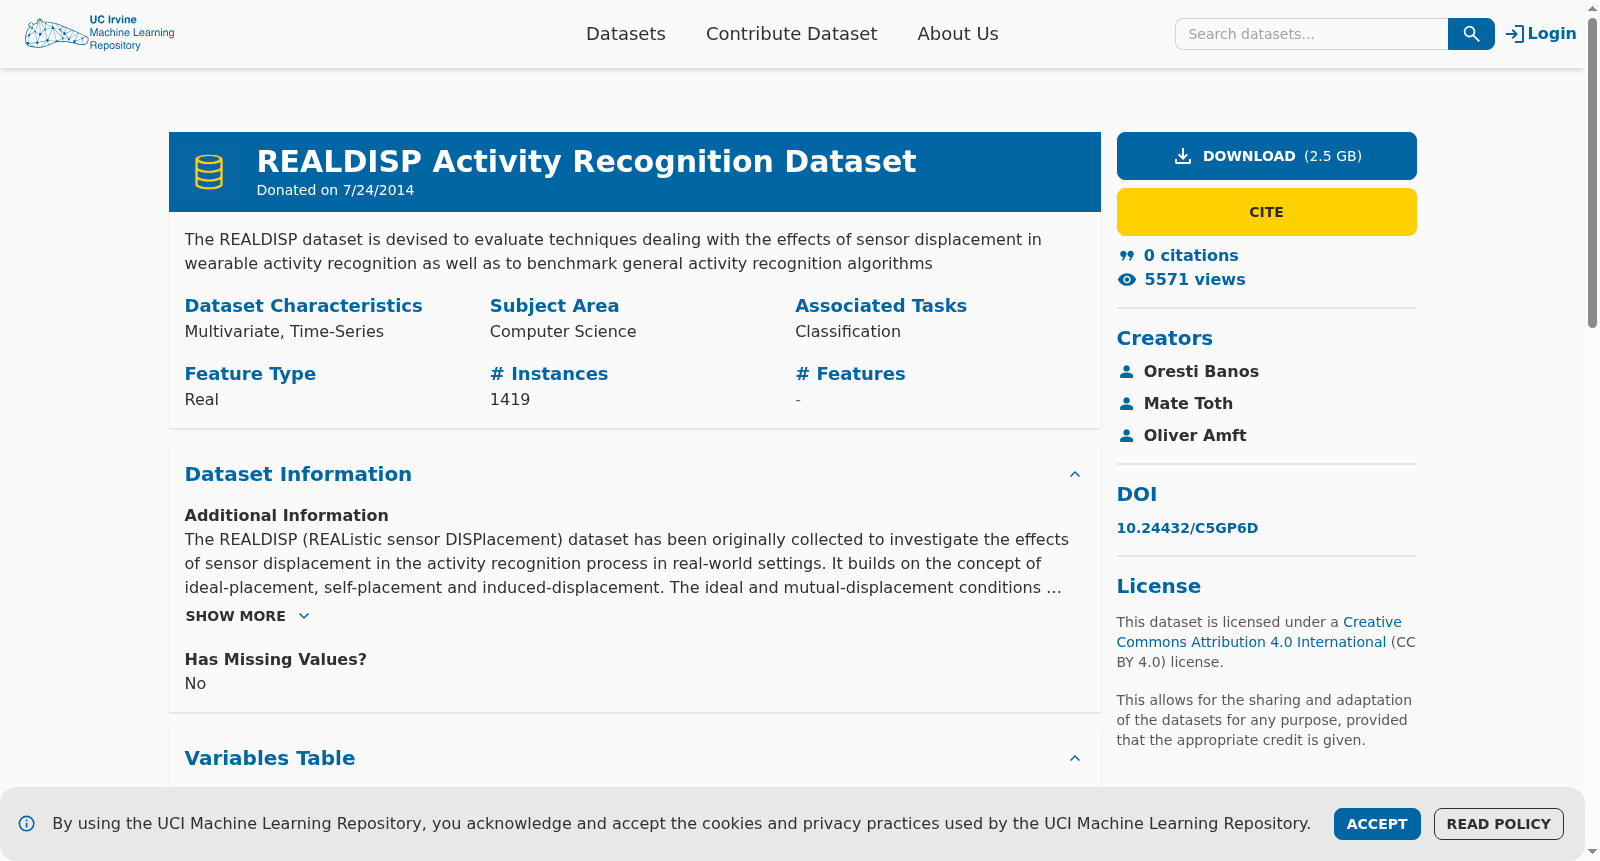Click the Additional Information subheading
The image size is (1600, 861).
(286, 516)
